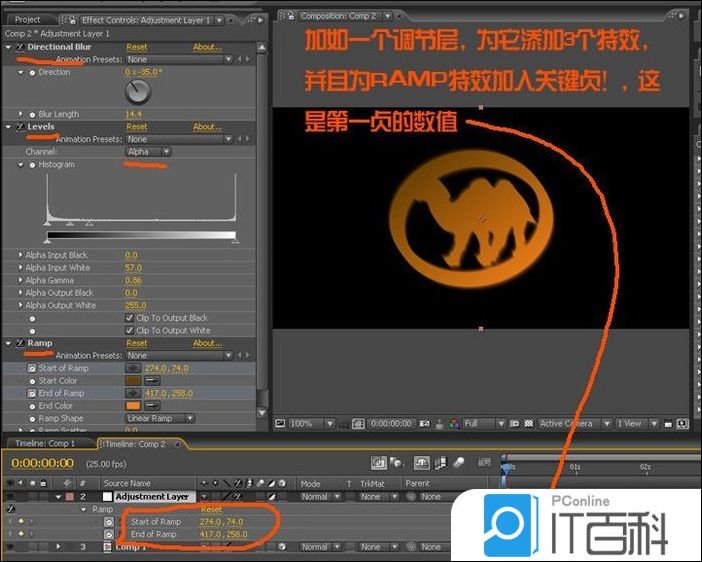Viewport: 702px width, 562px height.
Task: Pick Start Color with the eyedropper
Action: pyautogui.click(x=152, y=381)
